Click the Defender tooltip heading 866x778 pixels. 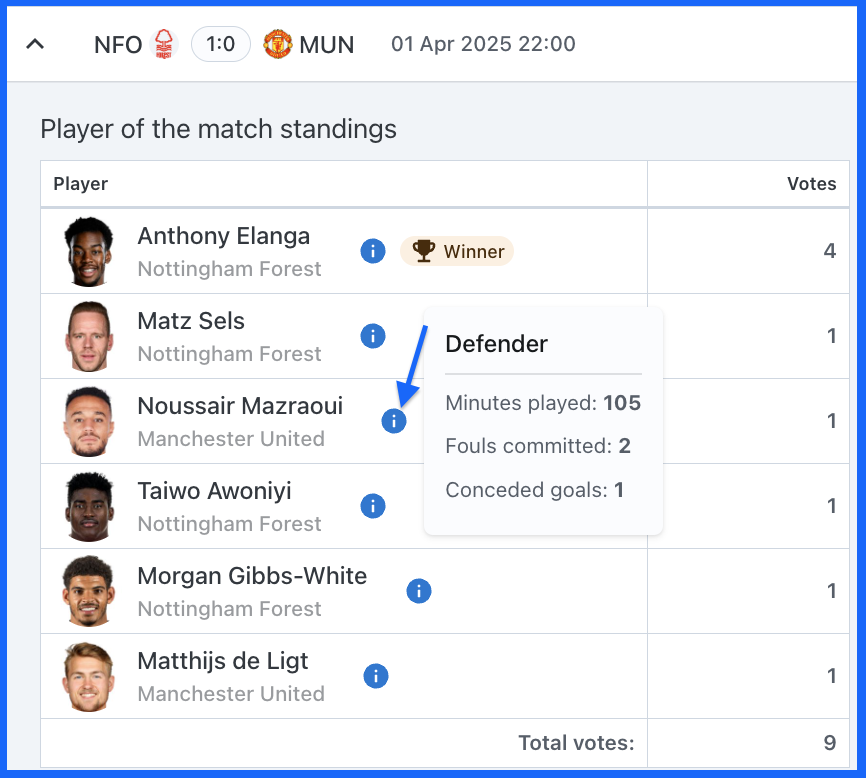click(x=497, y=343)
